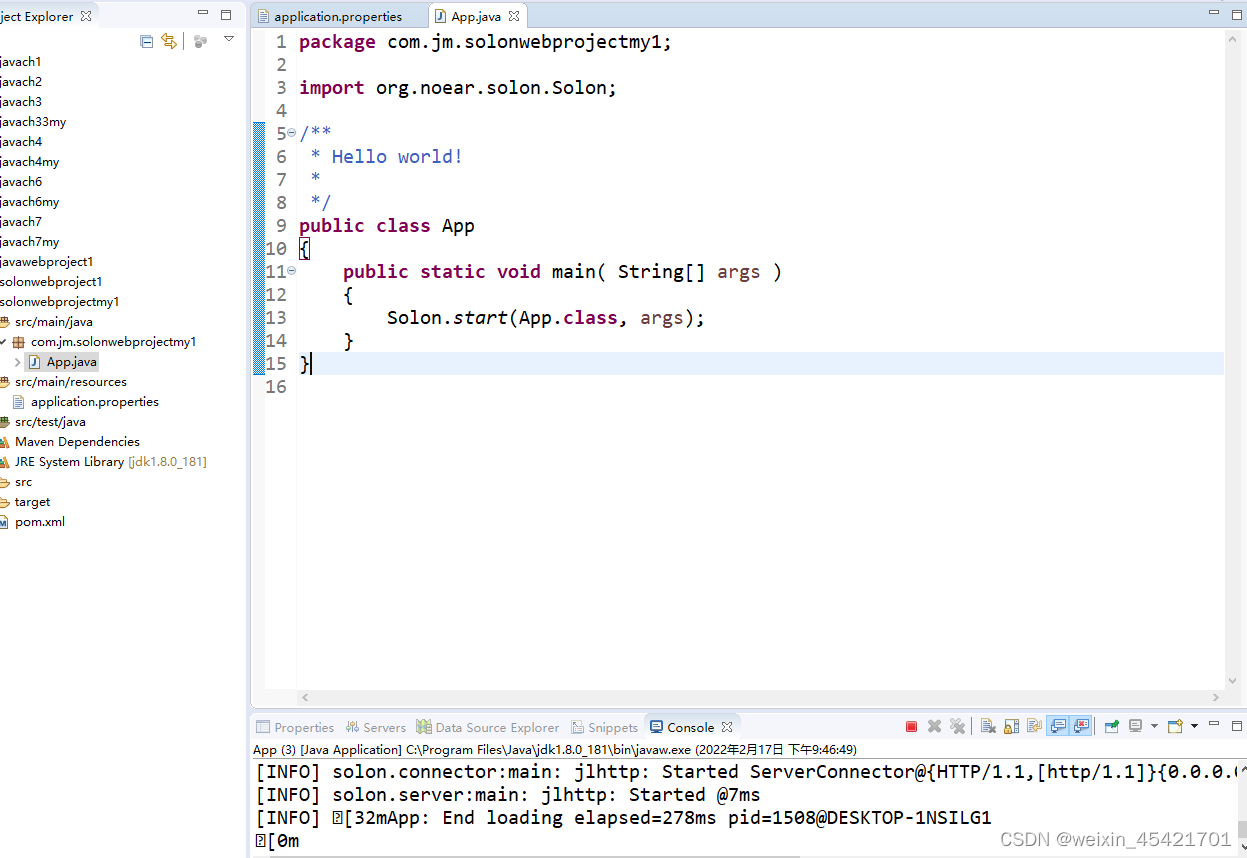Image resolution: width=1247 pixels, height=858 pixels.
Task: Open the Project Explorer view menu
Action: (229, 41)
